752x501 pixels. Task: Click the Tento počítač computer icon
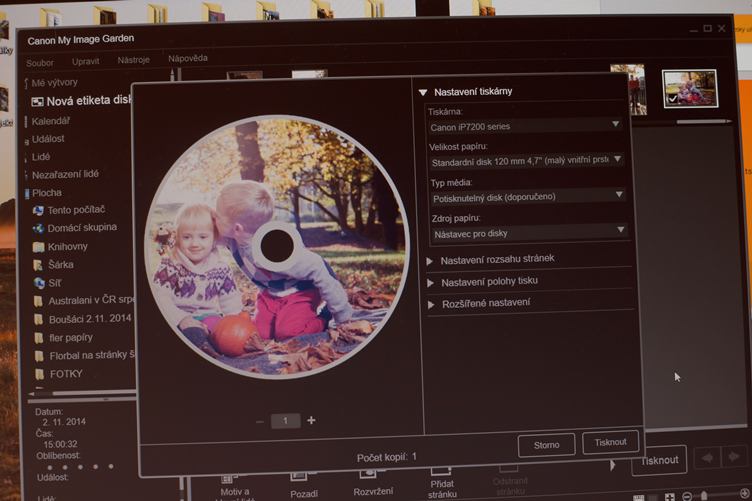(38, 210)
